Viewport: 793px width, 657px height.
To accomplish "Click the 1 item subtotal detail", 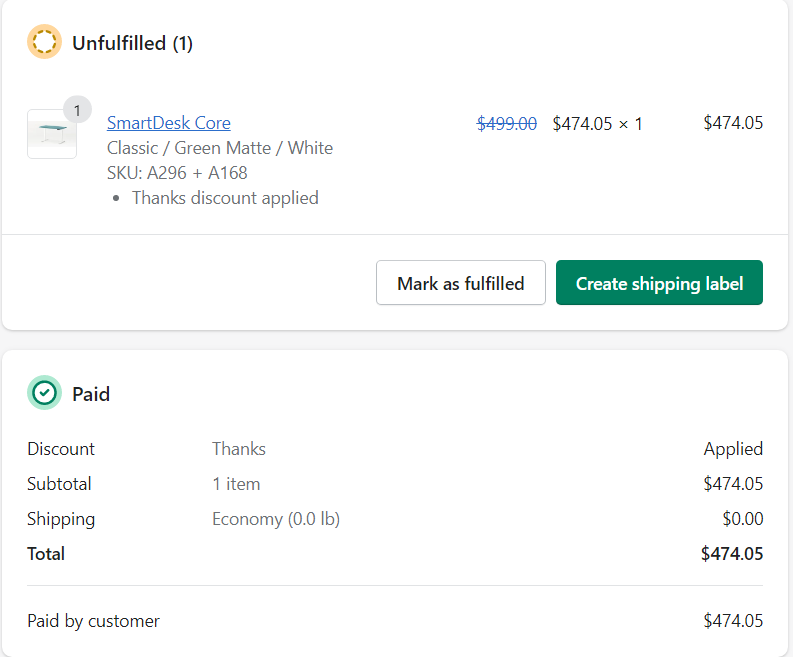I will click(x=236, y=483).
